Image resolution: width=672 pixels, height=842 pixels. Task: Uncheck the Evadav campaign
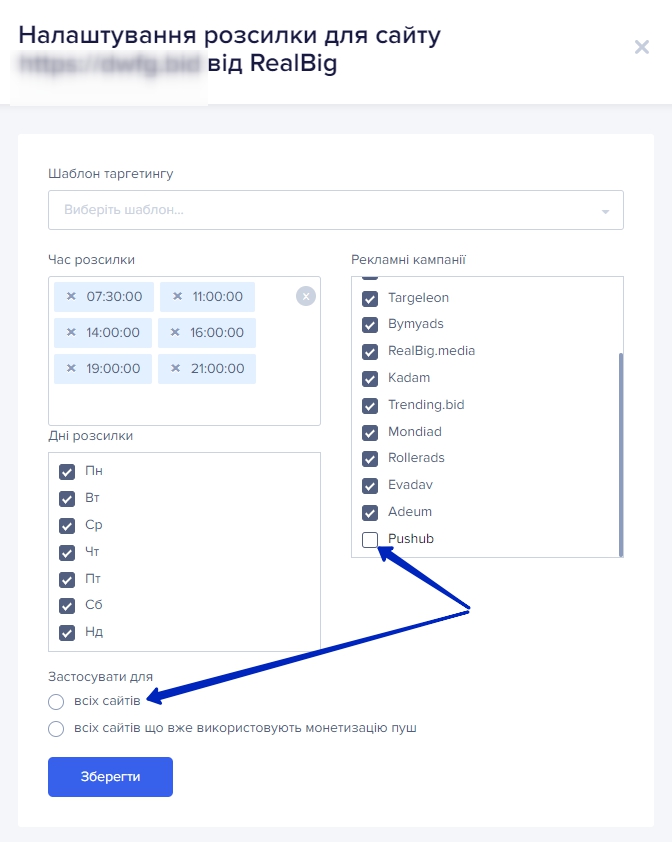pyautogui.click(x=370, y=485)
